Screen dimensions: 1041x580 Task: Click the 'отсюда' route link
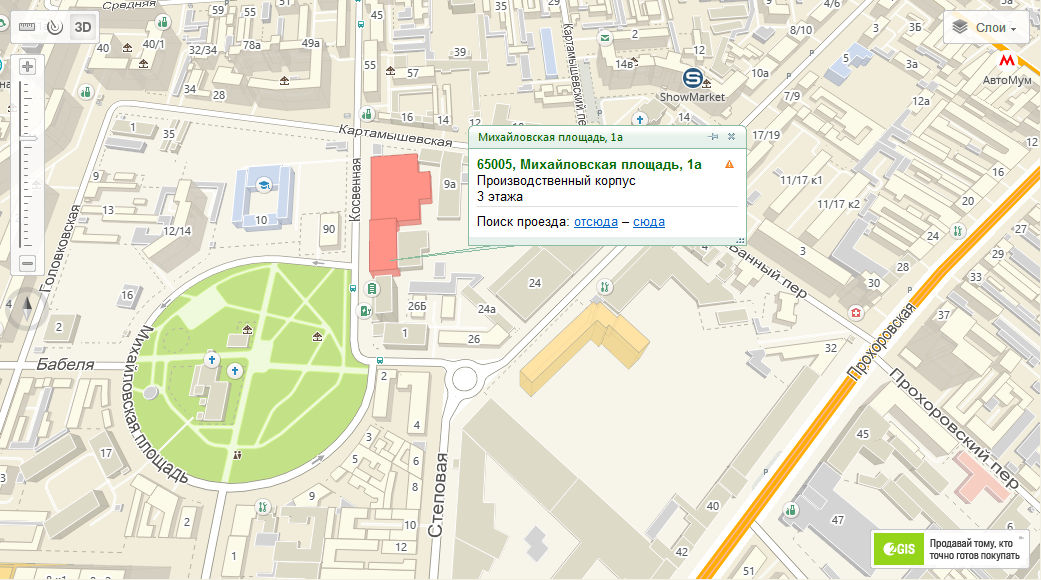tap(595, 222)
